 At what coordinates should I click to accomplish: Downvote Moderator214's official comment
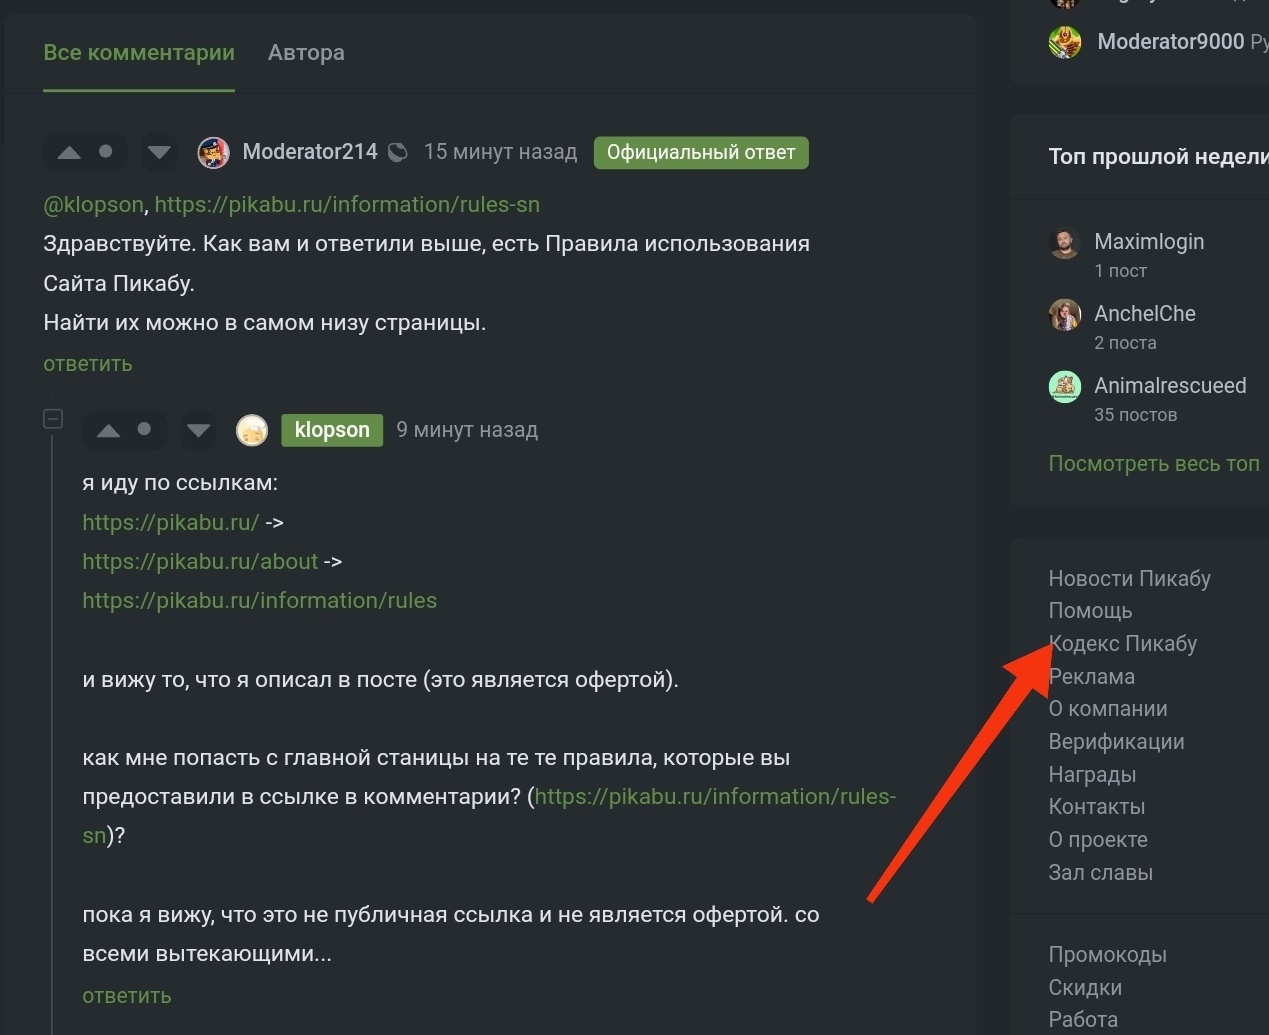pyautogui.click(x=159, y=153)
